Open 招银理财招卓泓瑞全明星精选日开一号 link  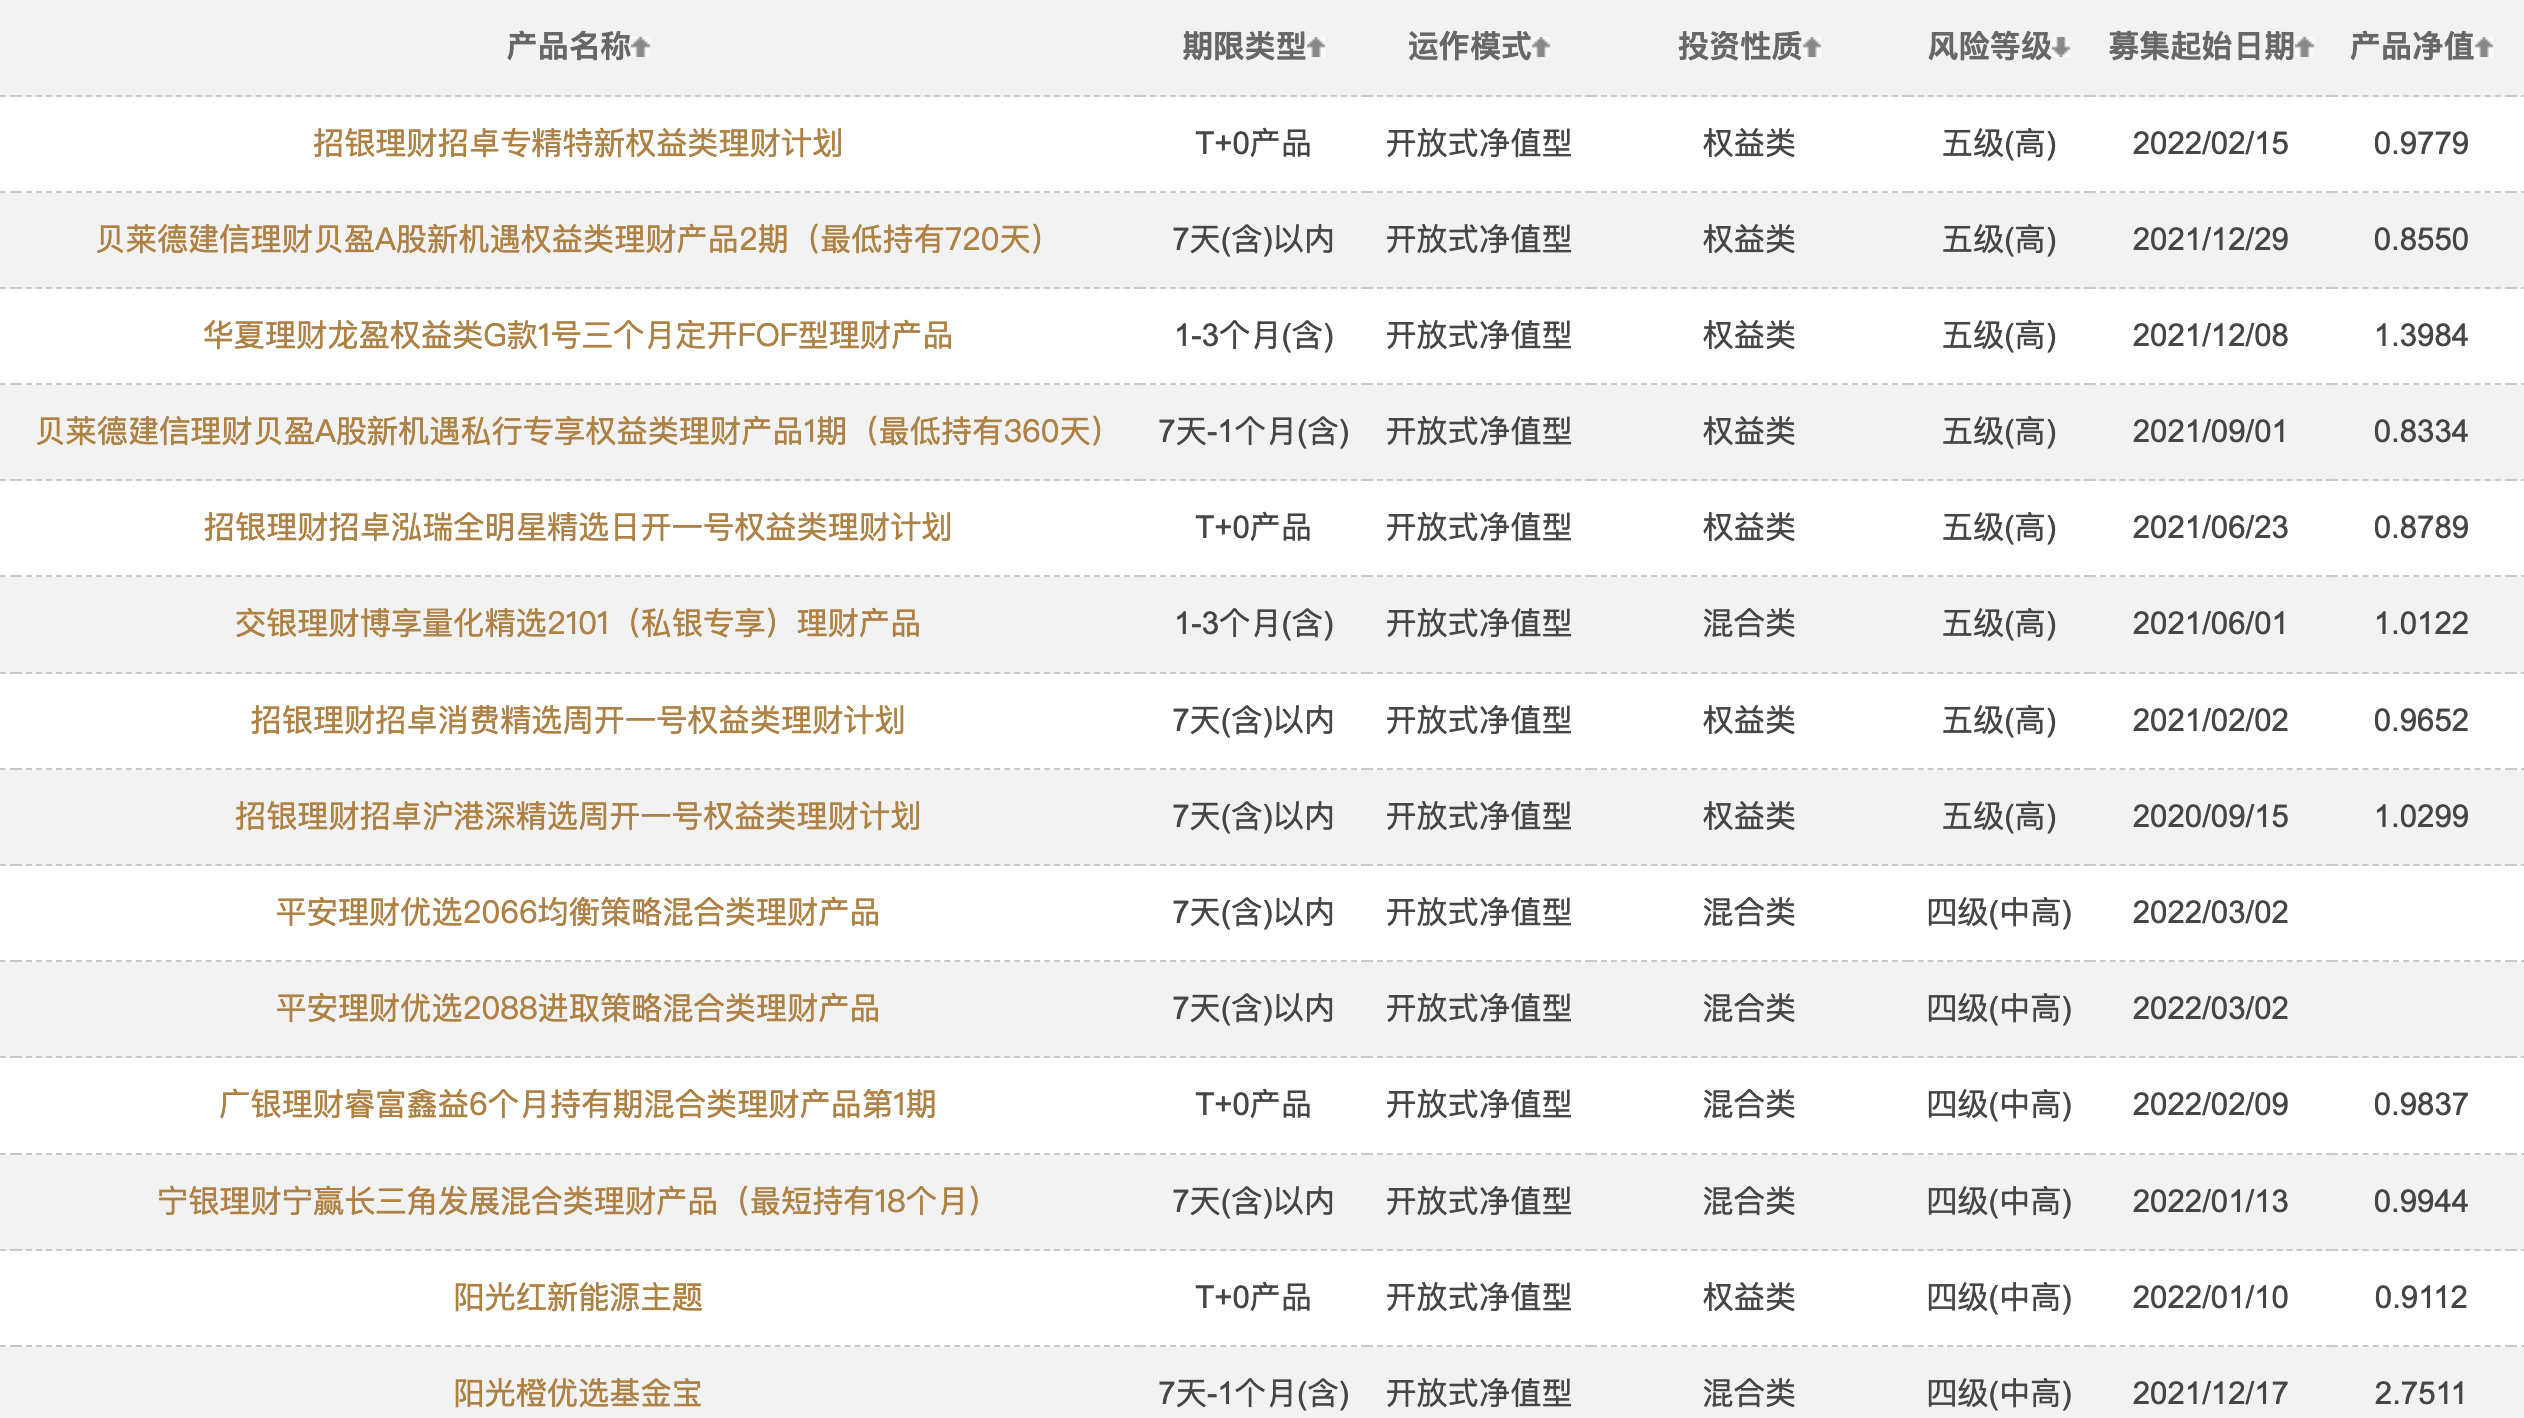click(x=578, y=527)
